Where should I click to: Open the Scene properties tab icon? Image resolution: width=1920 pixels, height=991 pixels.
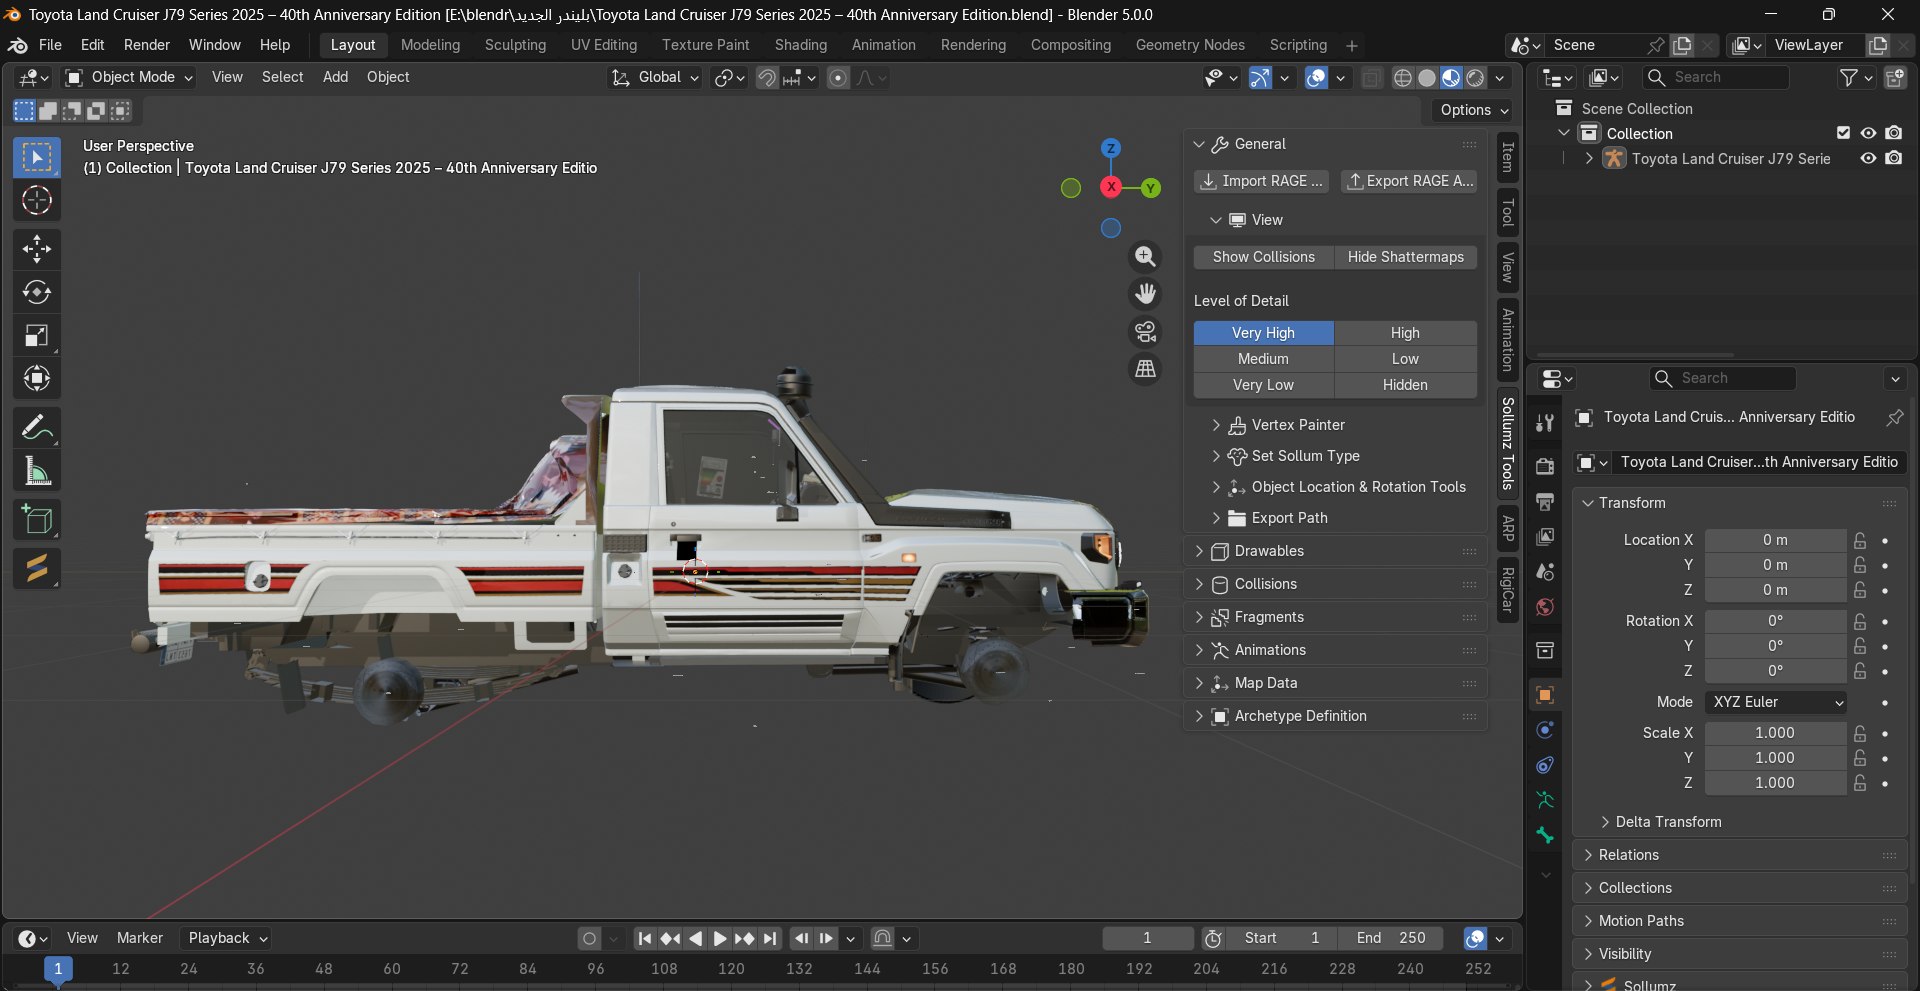[x=1545, y=572]
